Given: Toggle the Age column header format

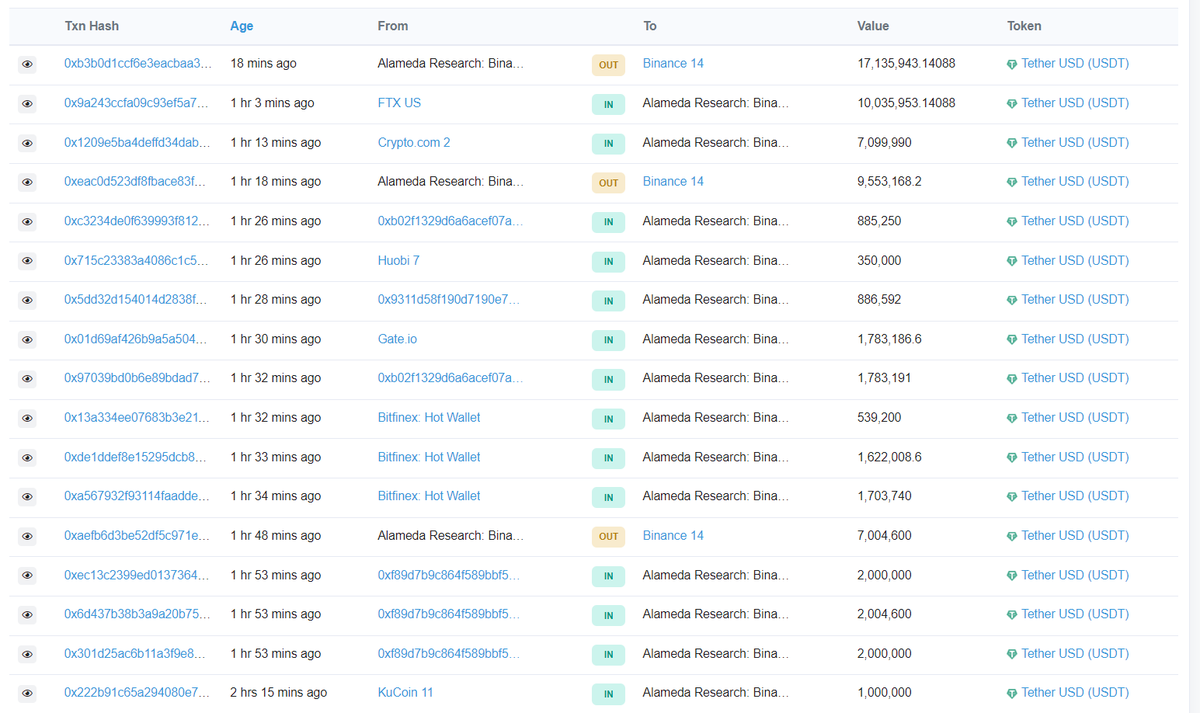Looking at the screenshot, I should [x=241, y=26].
